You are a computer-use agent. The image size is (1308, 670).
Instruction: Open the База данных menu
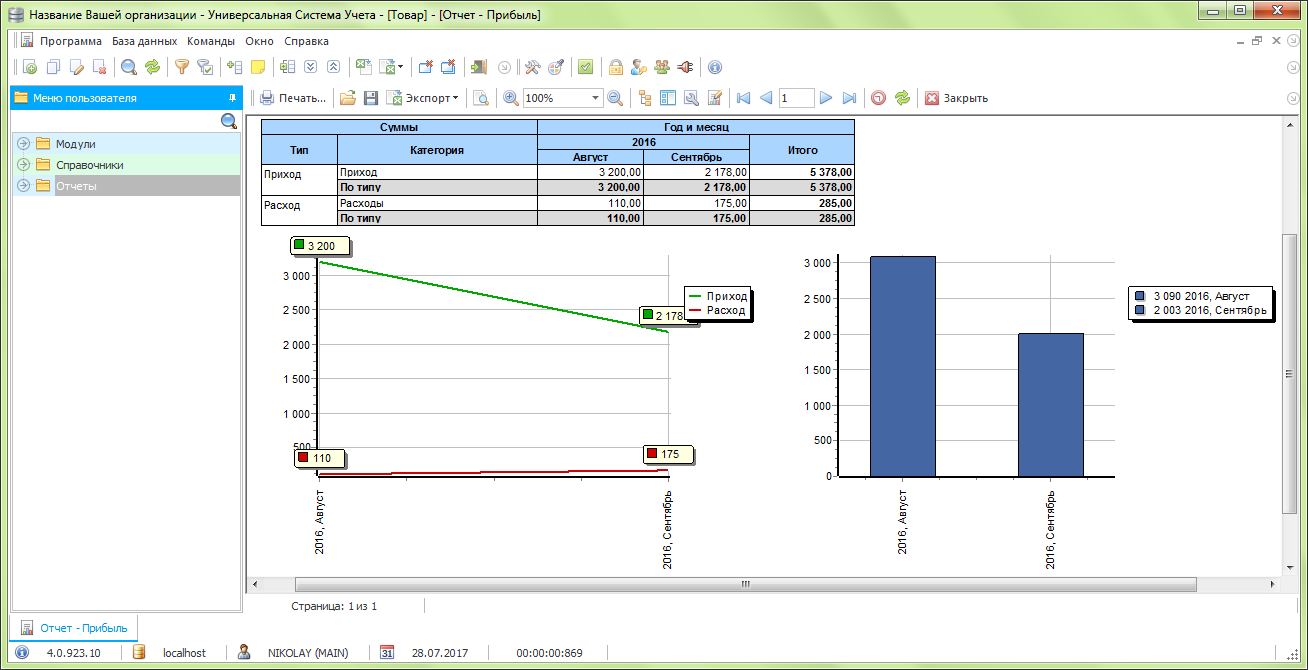click(x=144, y=41)
